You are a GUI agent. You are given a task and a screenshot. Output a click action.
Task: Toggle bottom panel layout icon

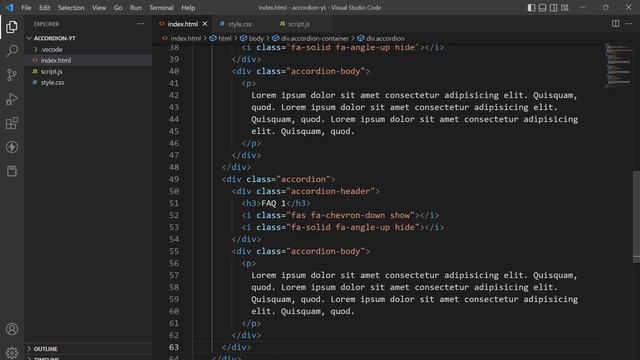point(542,7)
